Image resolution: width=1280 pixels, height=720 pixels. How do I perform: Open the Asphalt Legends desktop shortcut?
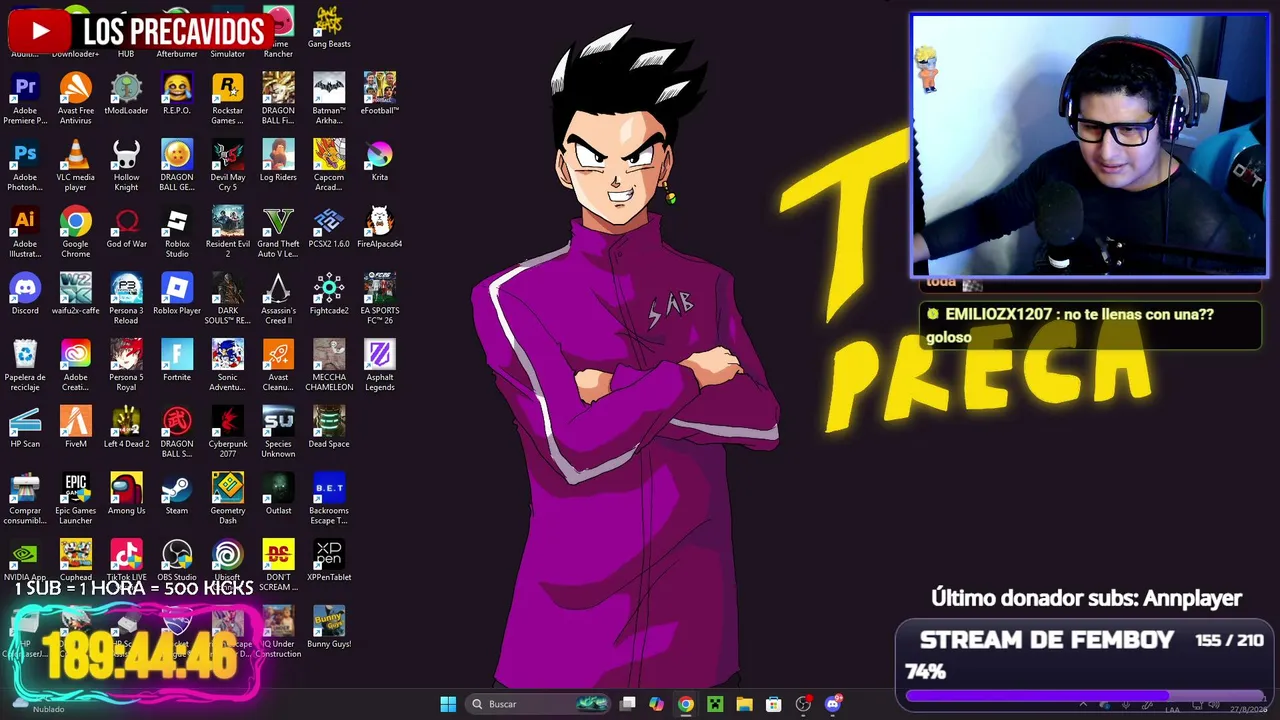[380, 365]
